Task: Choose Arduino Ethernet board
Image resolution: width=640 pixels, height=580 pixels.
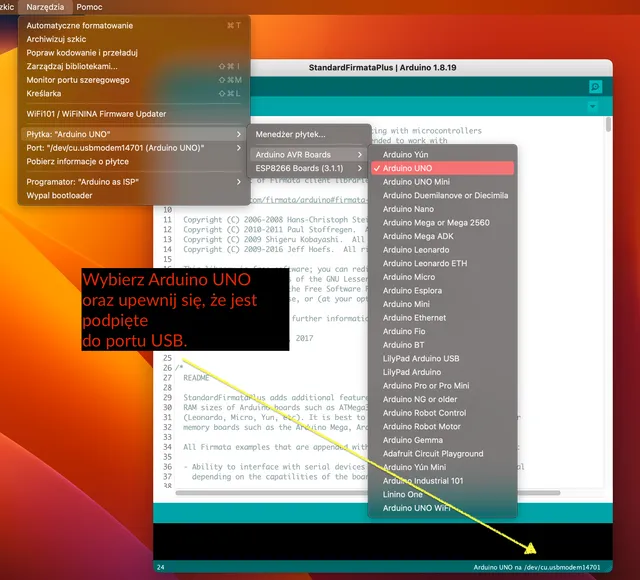Action: pos(442,318)
